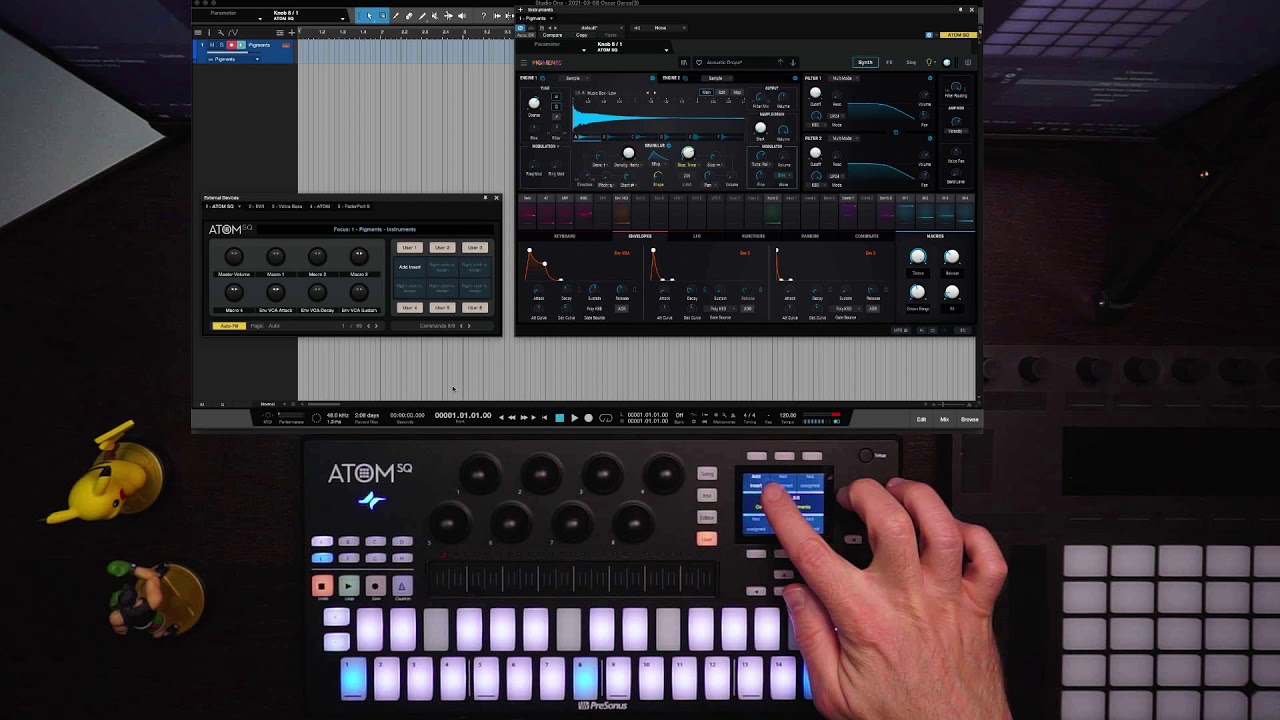Select the Eraser tool in the toolbar

pos(409,16)
